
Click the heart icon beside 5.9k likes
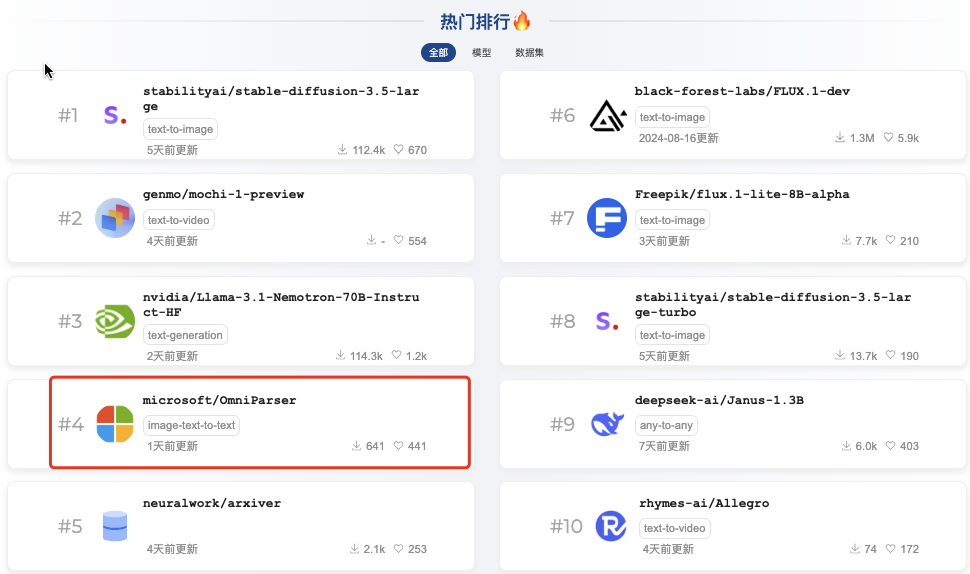tap(888, 137)
